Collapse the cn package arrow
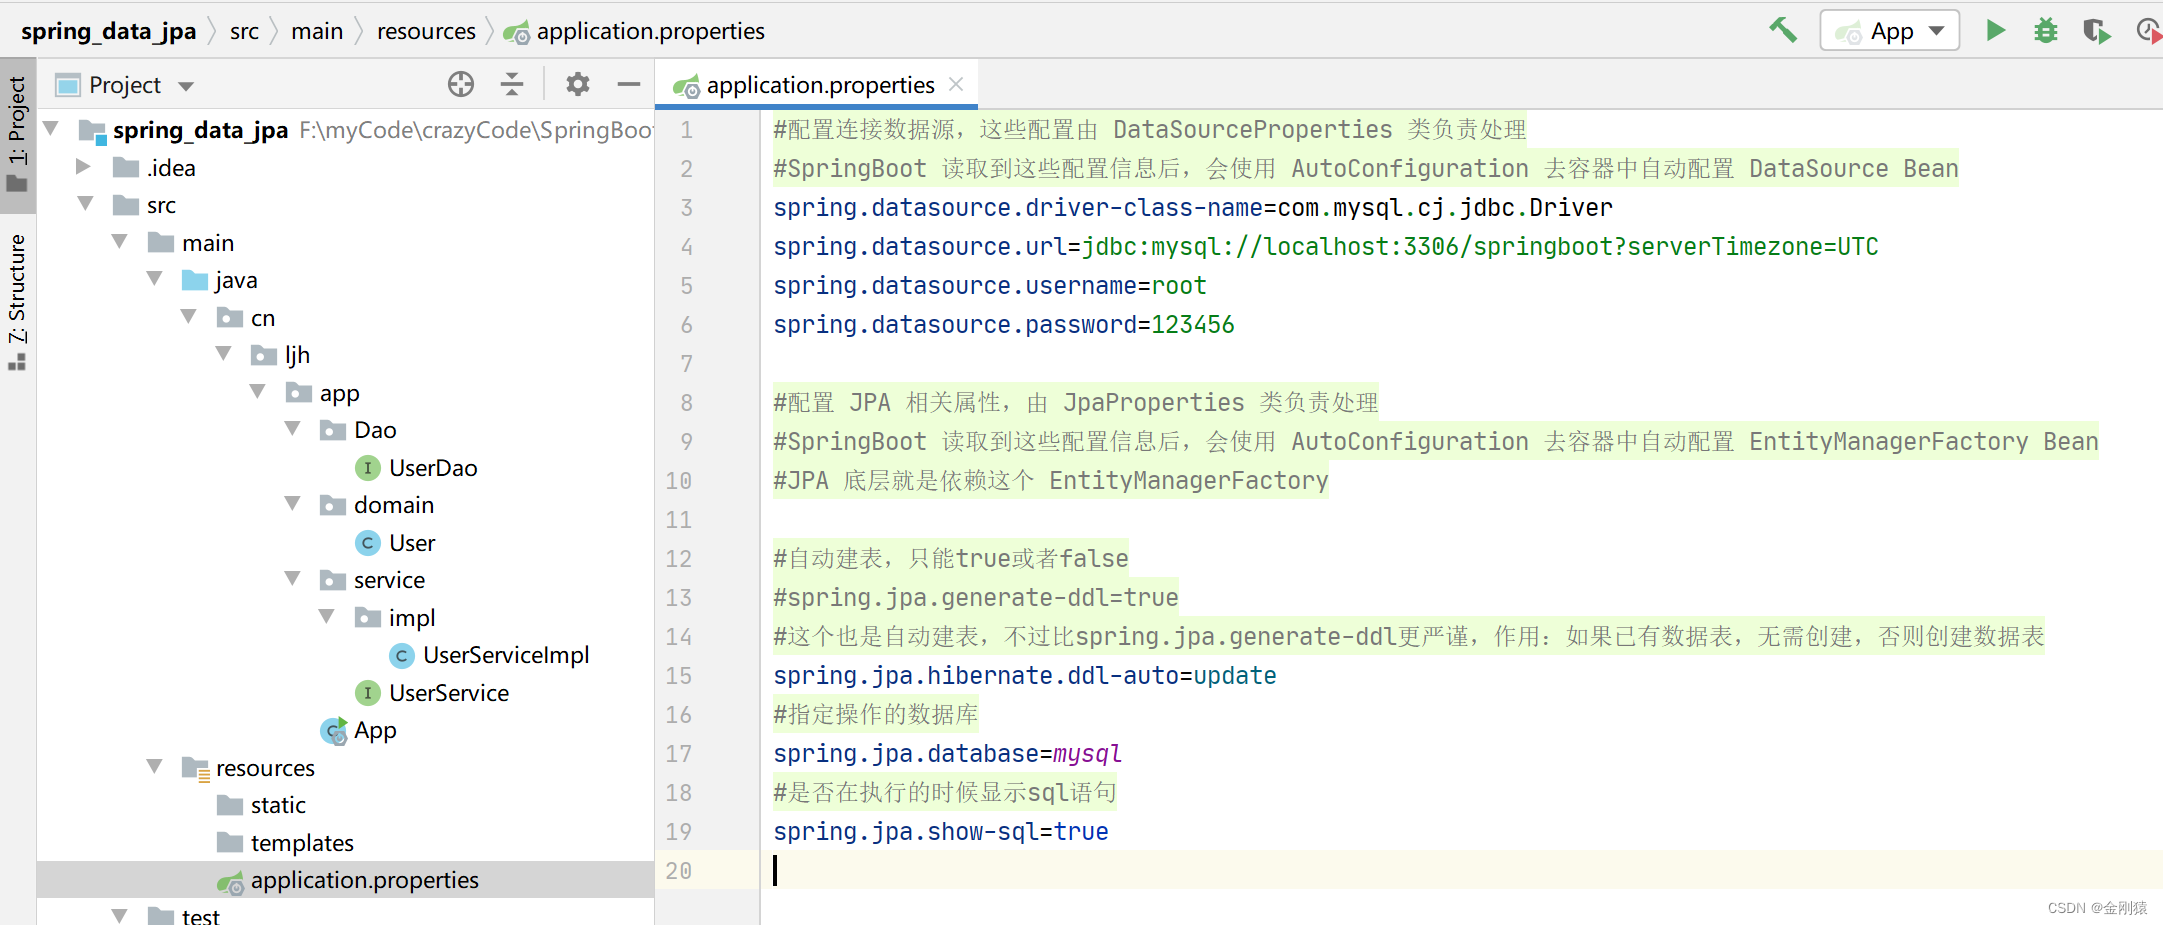 click(189, 316)
